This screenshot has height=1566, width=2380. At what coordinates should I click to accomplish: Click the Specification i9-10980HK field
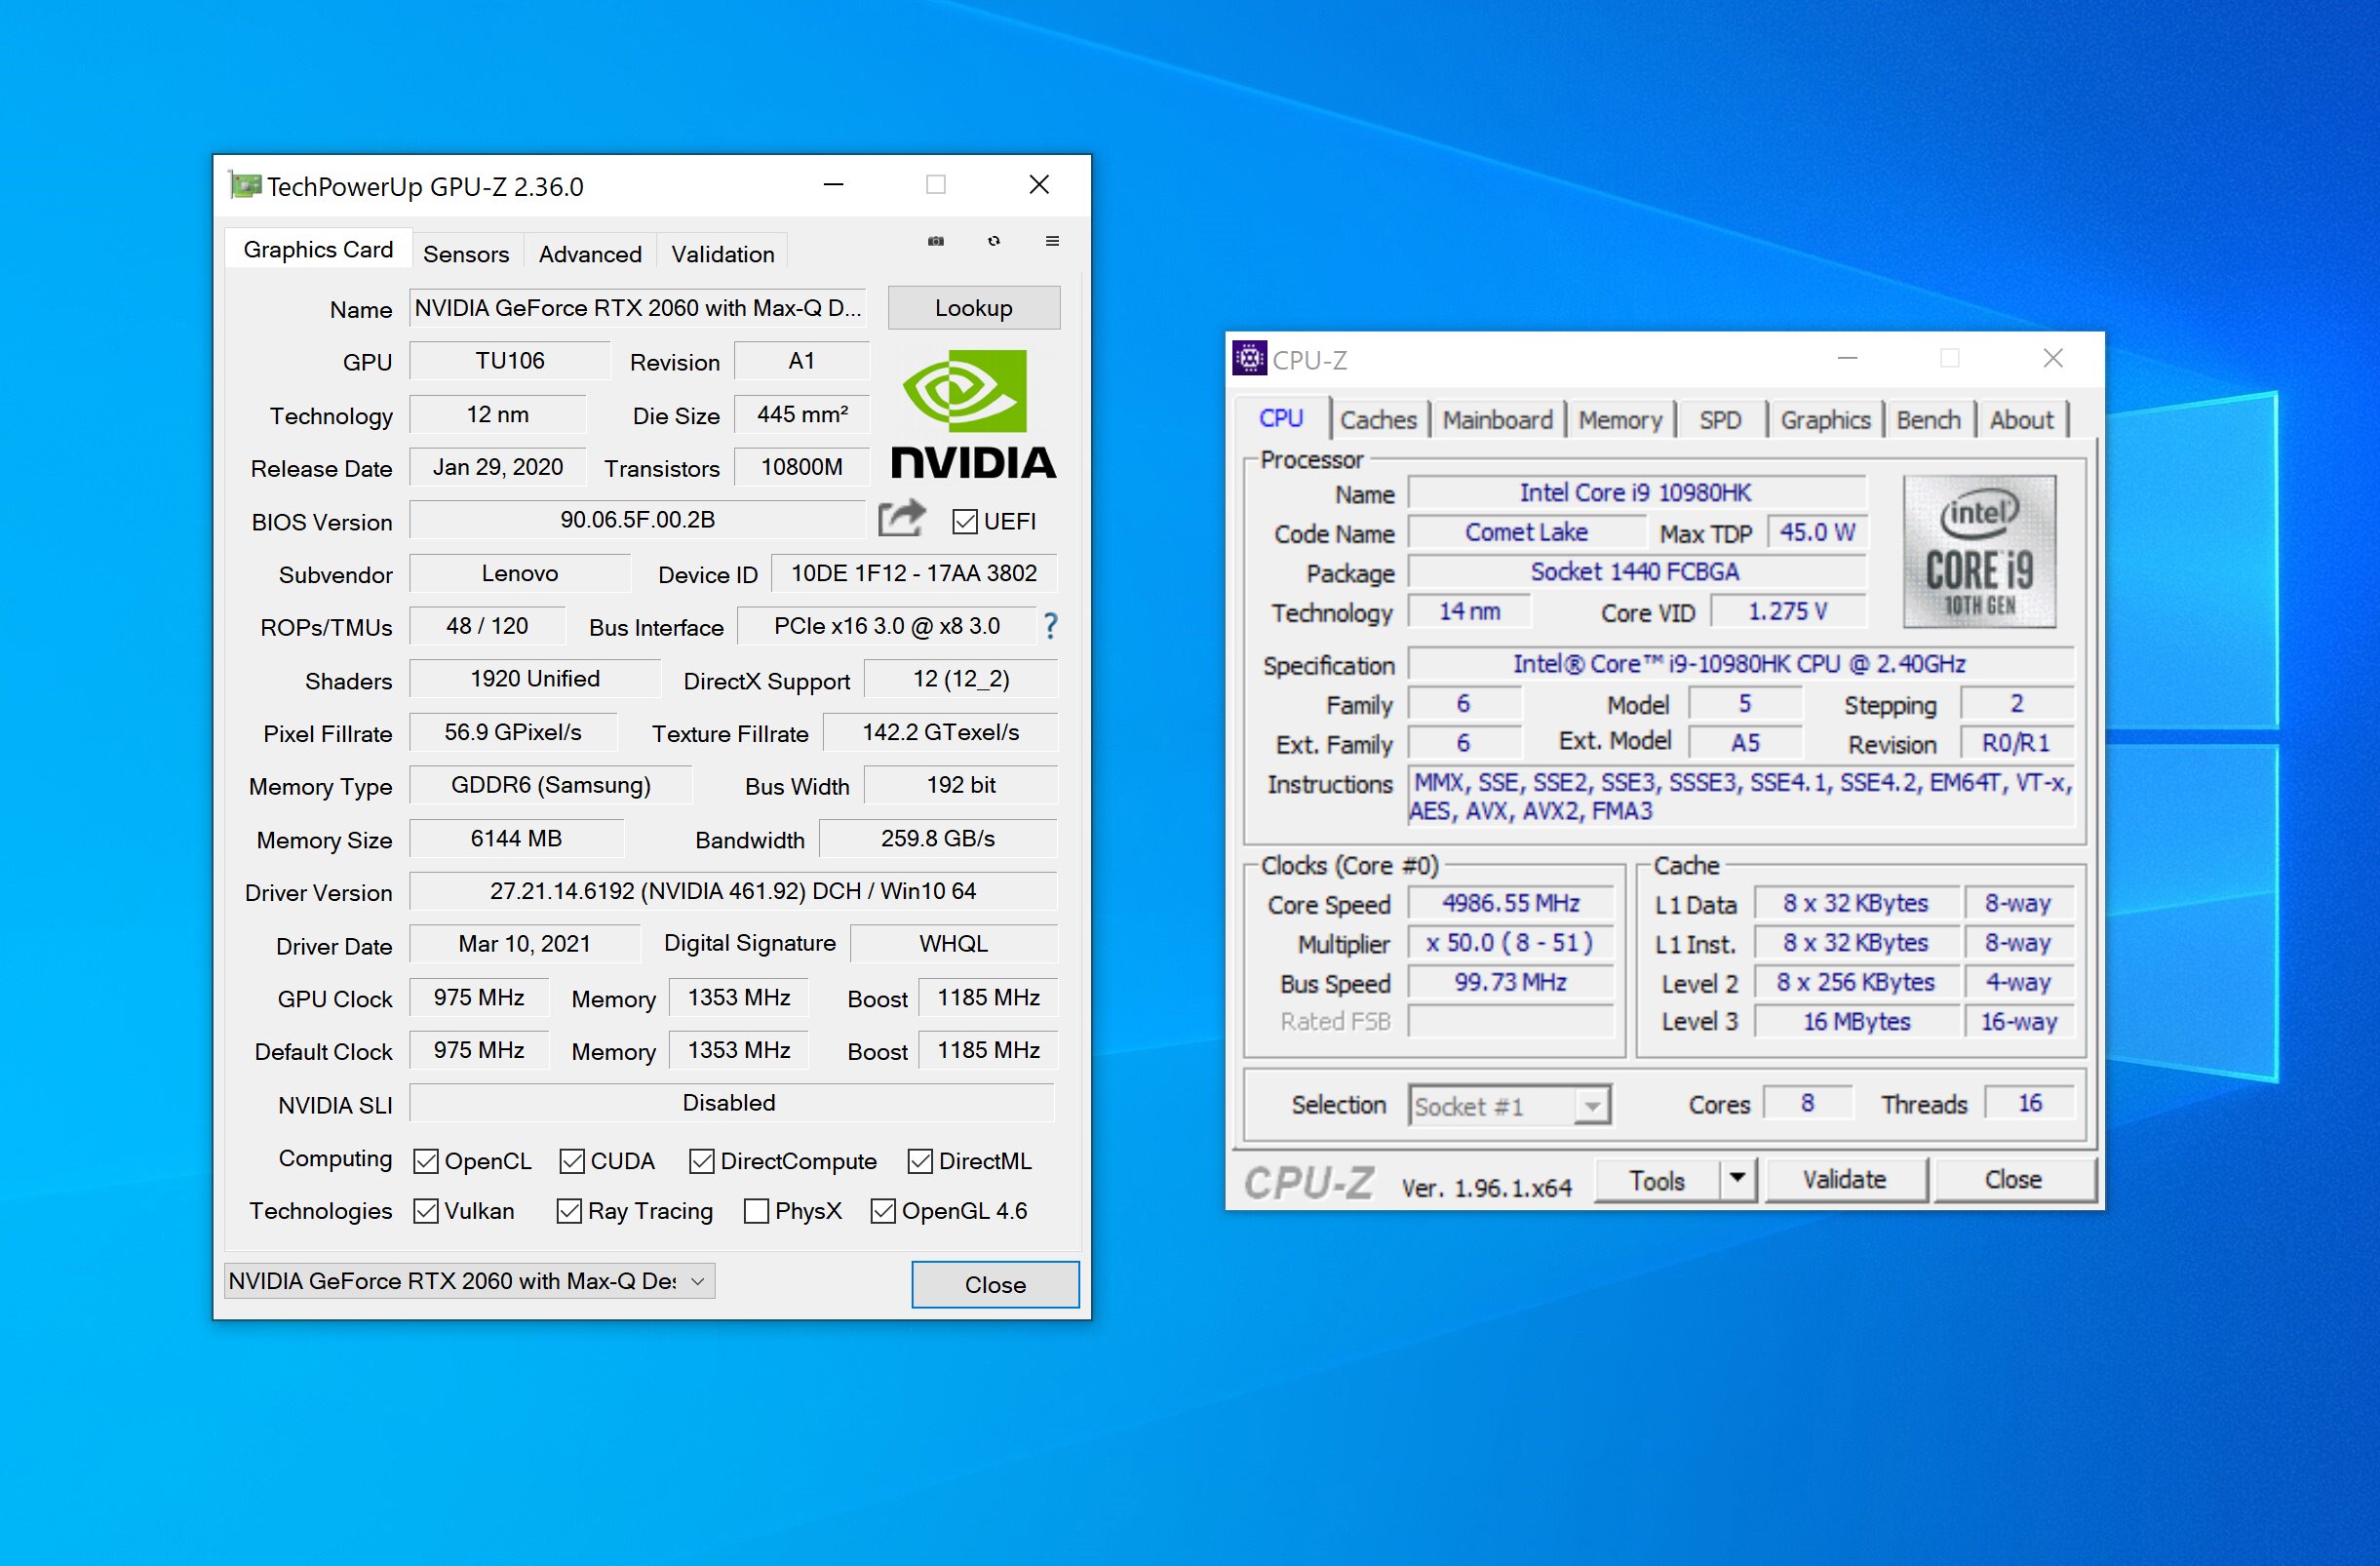click(1740, 663)
